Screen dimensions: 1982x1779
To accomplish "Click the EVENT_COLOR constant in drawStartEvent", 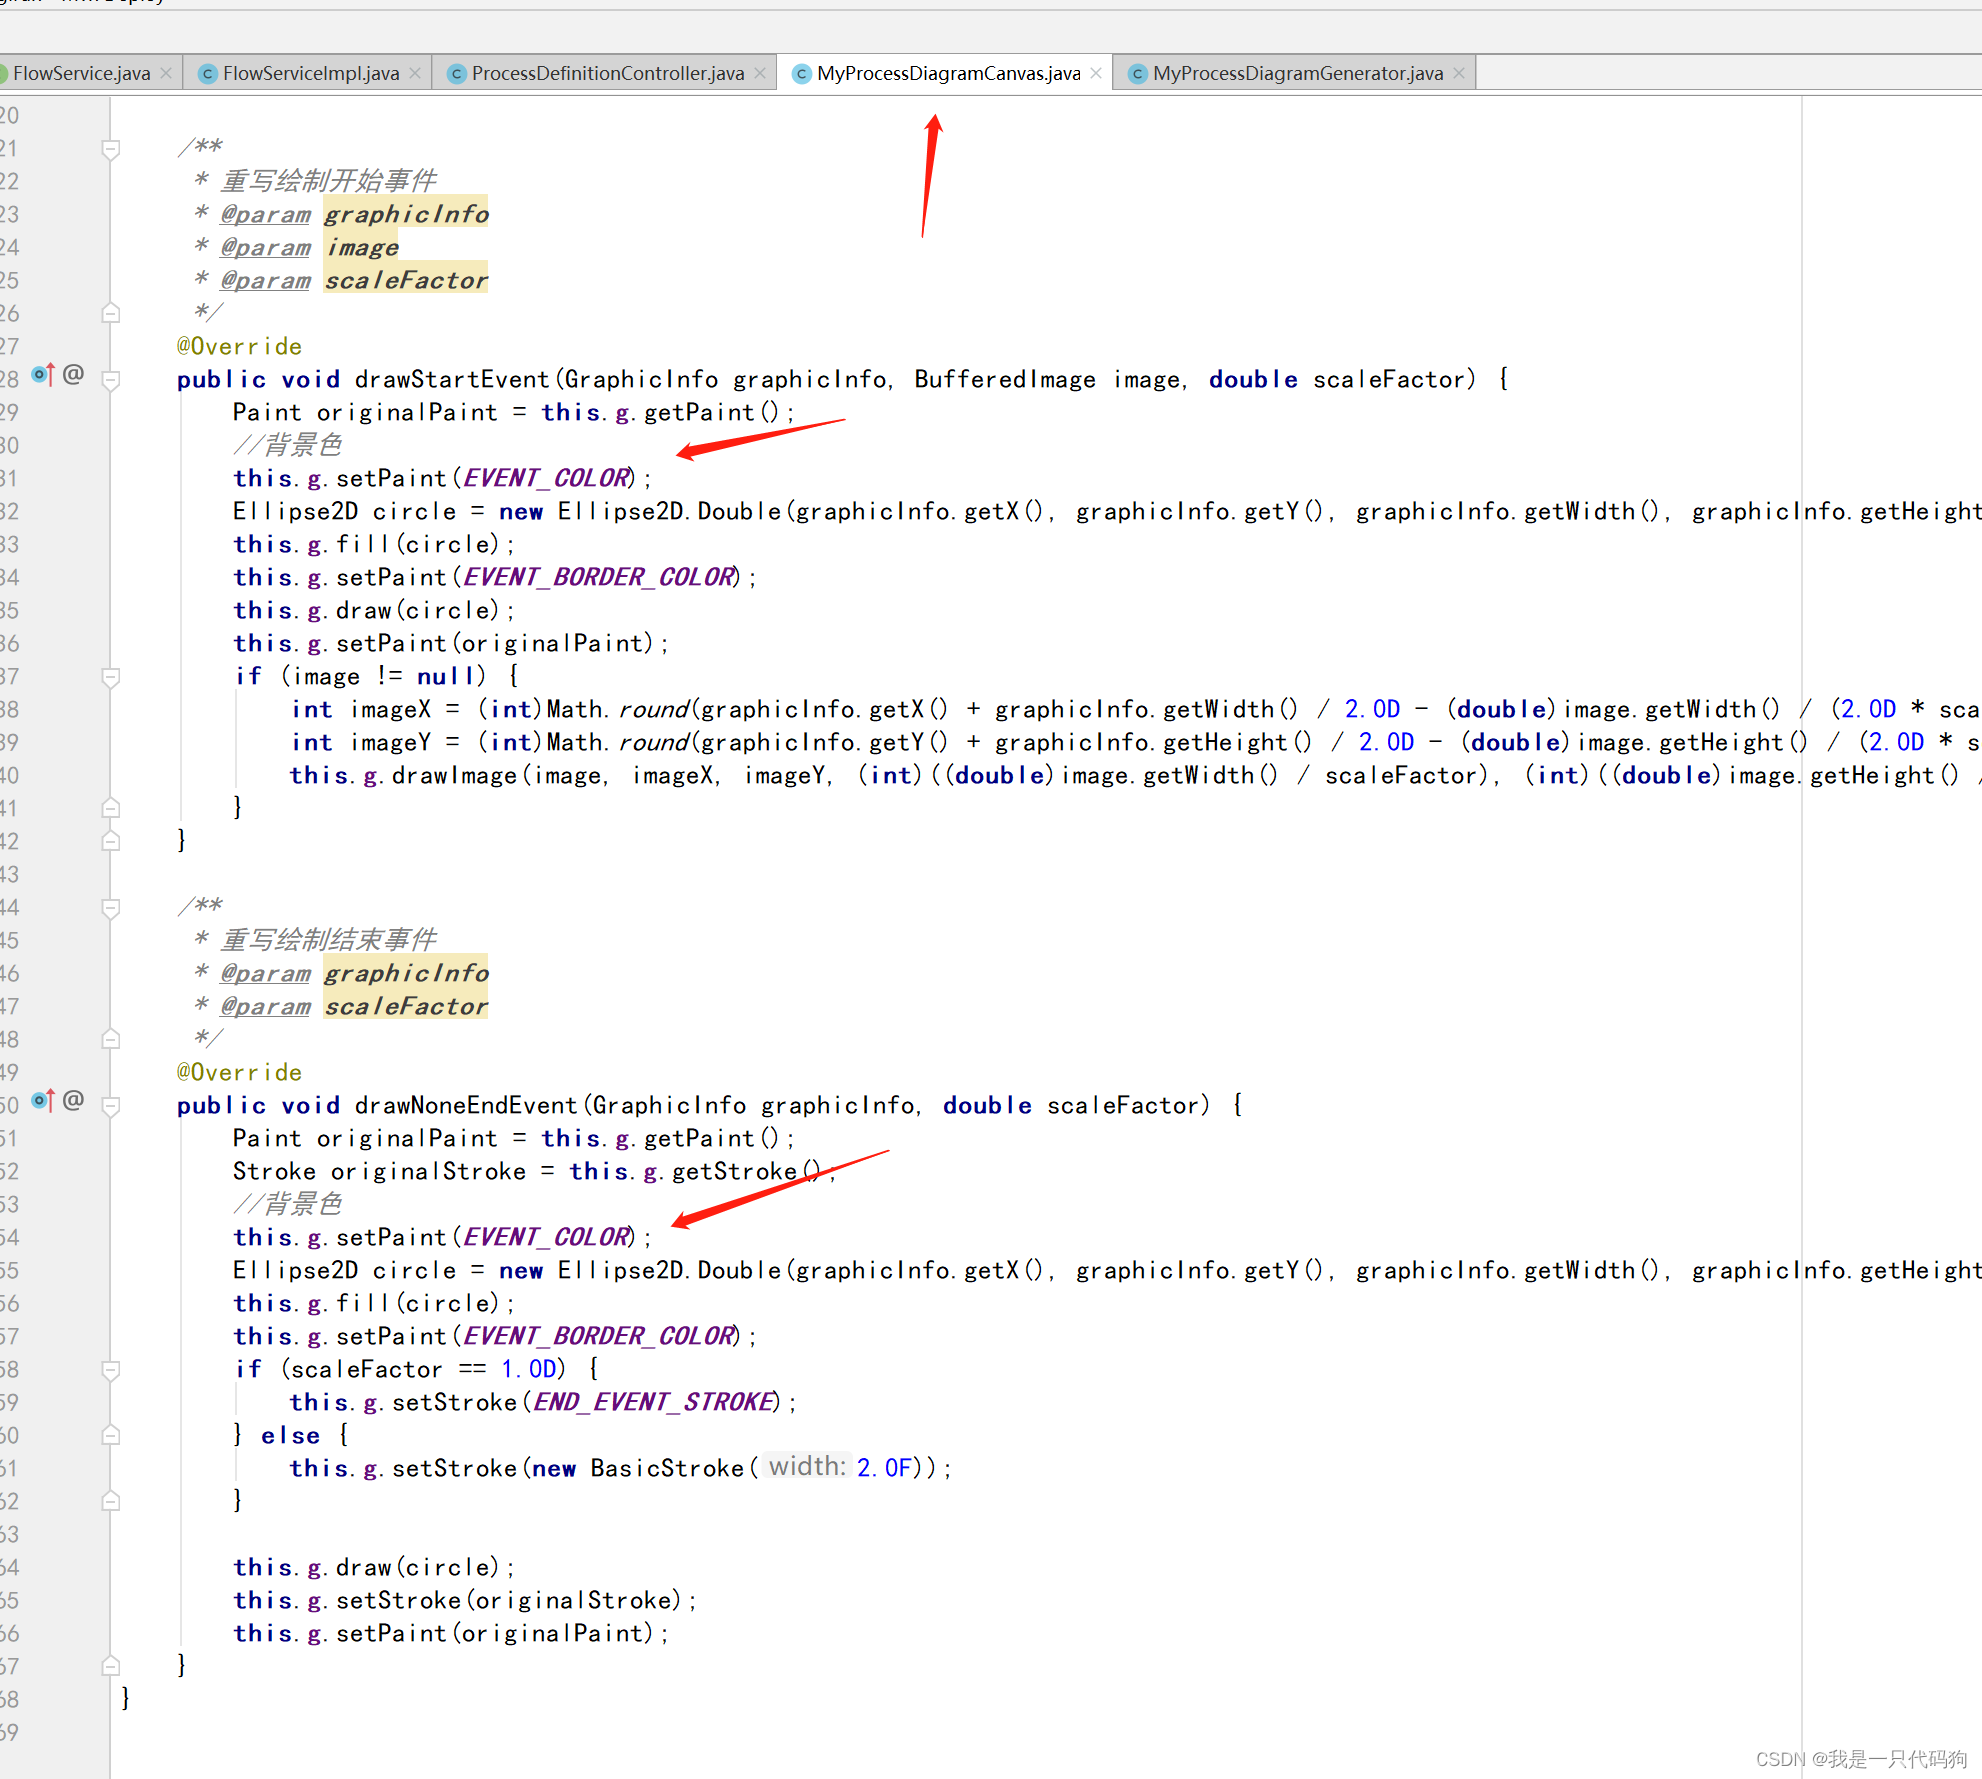I will point(545,478).
